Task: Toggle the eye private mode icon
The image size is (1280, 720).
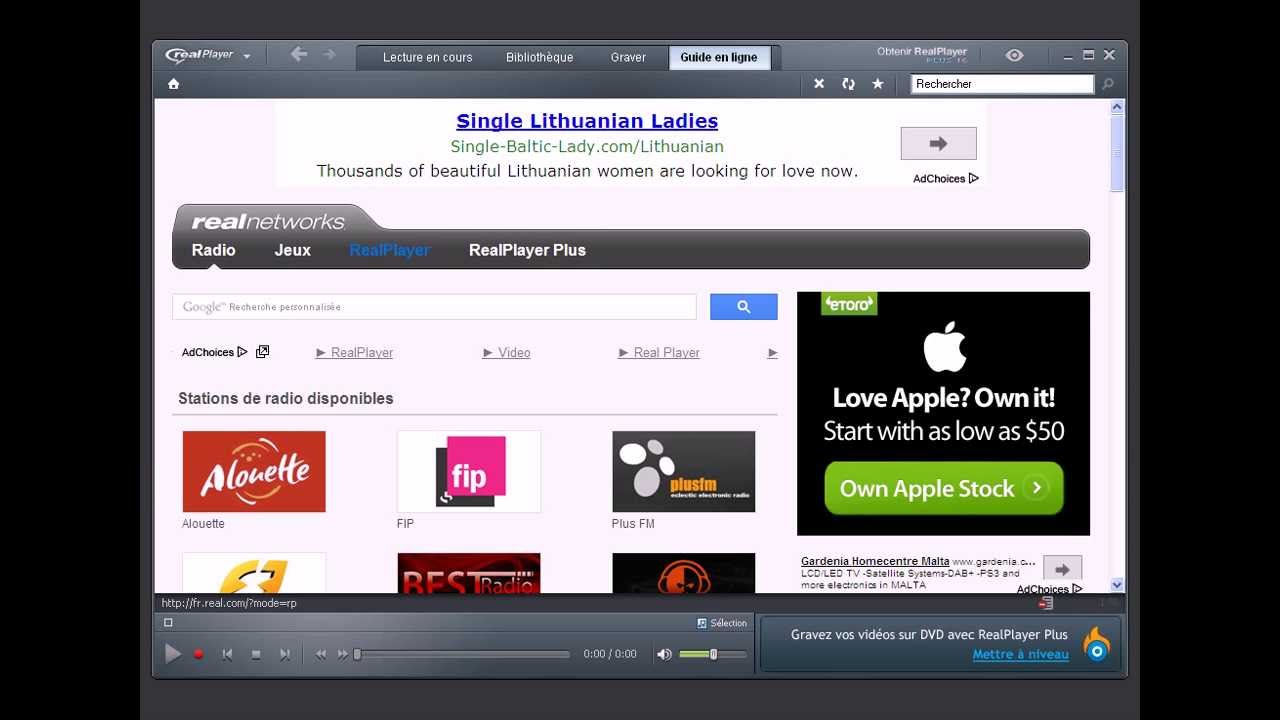Action: 1014,56
